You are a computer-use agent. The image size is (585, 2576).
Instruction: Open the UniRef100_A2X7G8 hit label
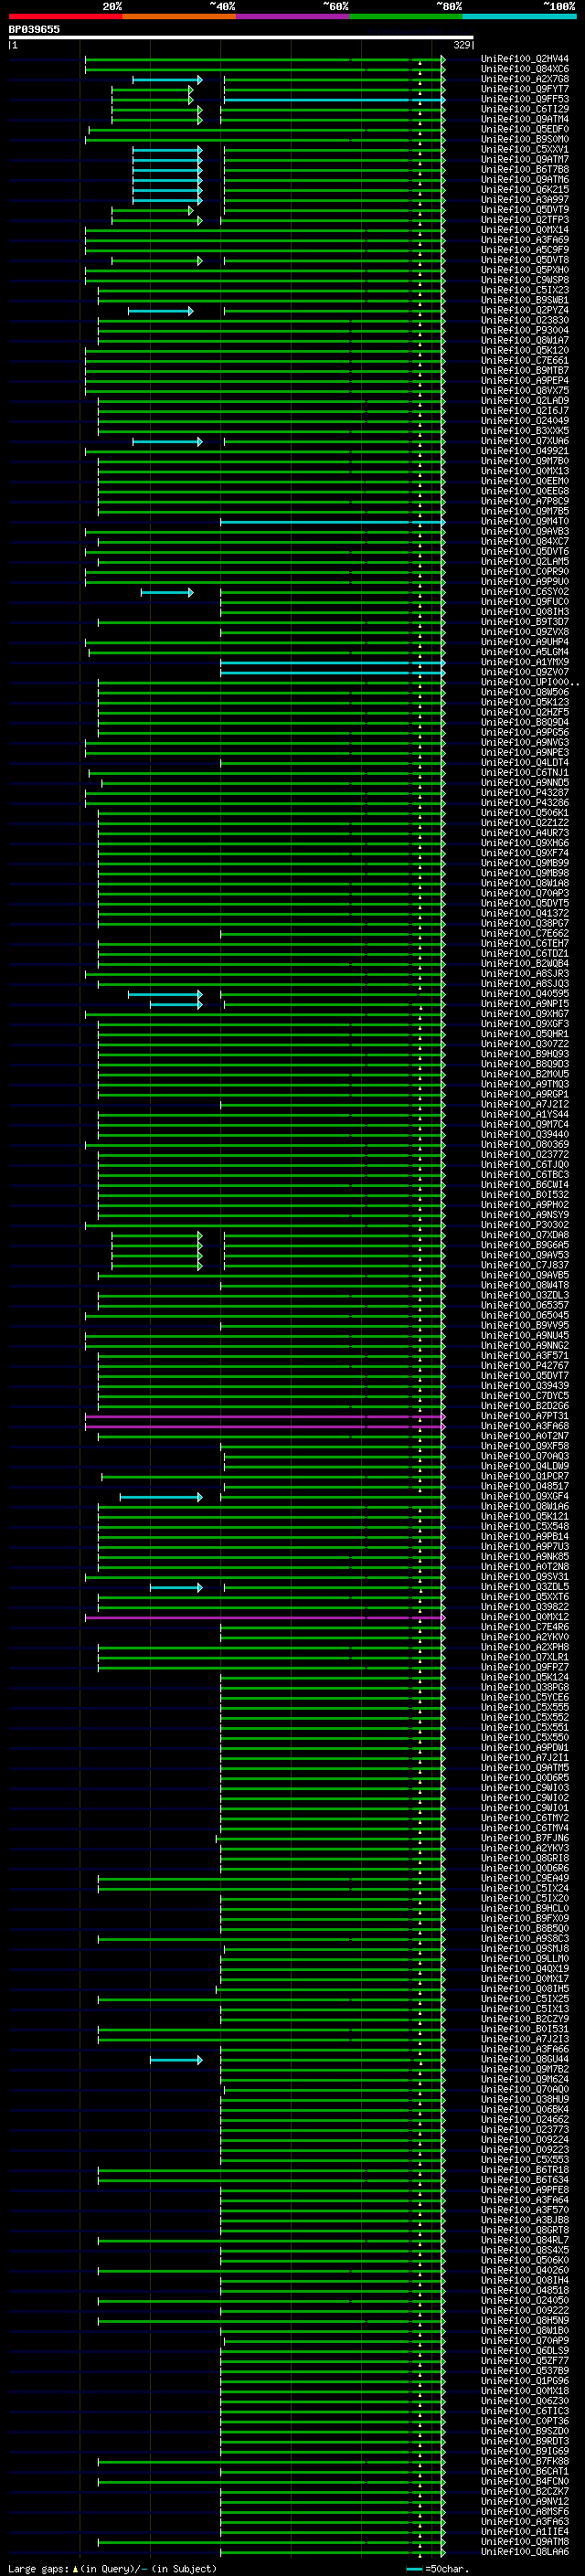tap(525, 79)
